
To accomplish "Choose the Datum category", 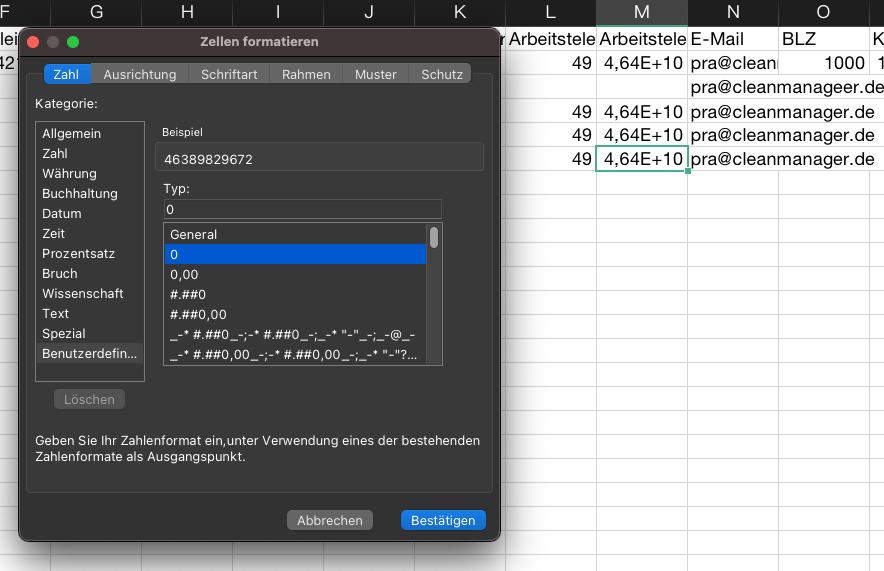I will [62, 214].
